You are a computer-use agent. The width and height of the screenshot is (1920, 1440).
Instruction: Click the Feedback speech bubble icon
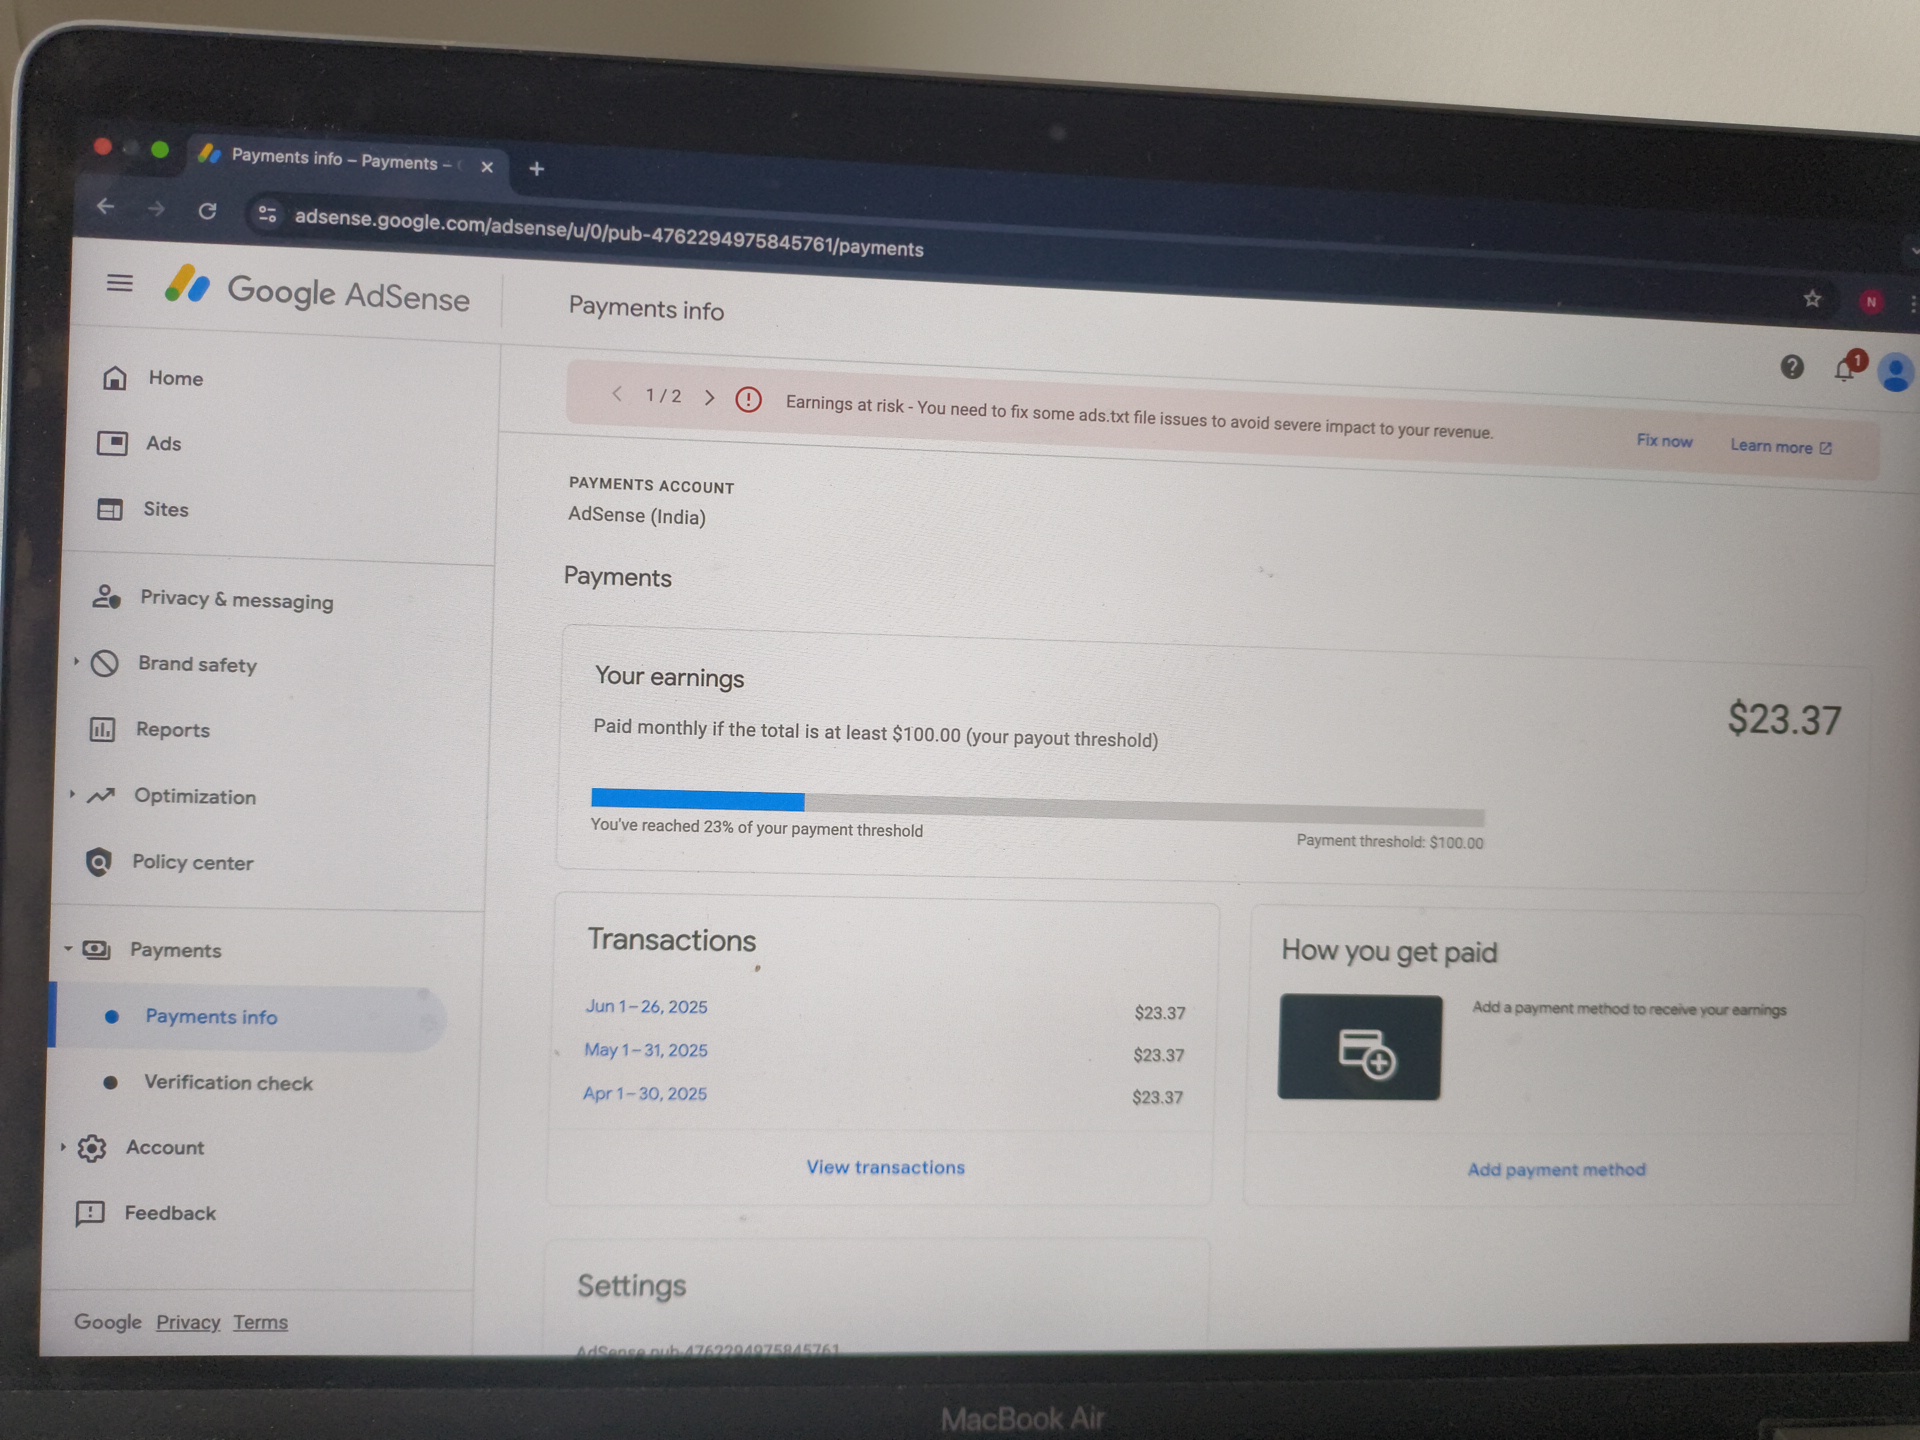90,1213
